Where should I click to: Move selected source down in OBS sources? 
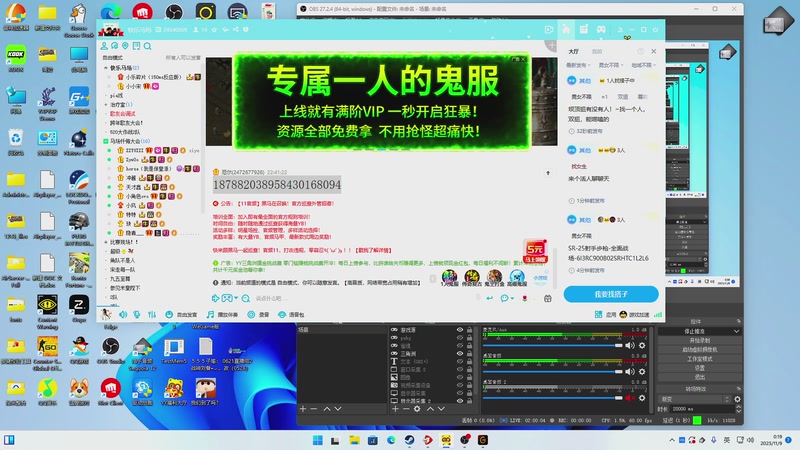(441, 409)
